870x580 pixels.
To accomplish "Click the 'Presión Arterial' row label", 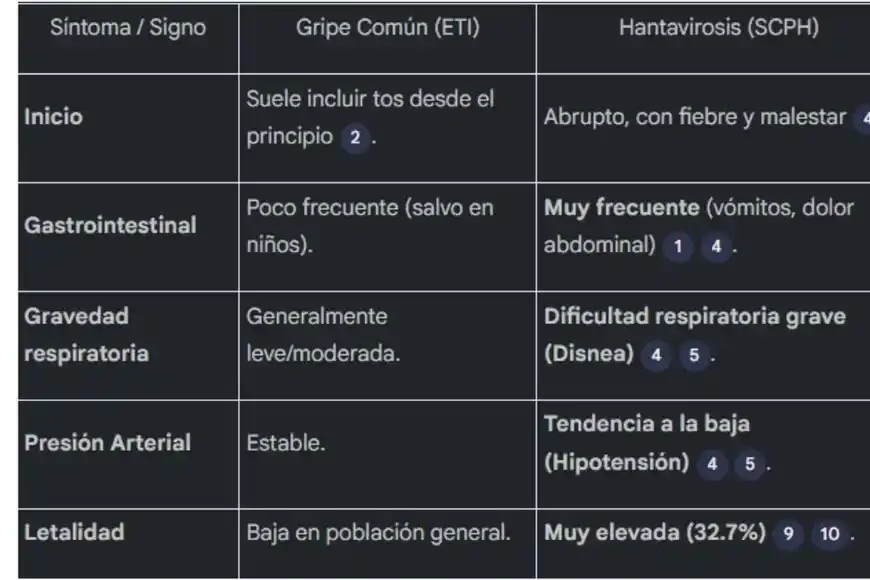I will click(107, 443).
